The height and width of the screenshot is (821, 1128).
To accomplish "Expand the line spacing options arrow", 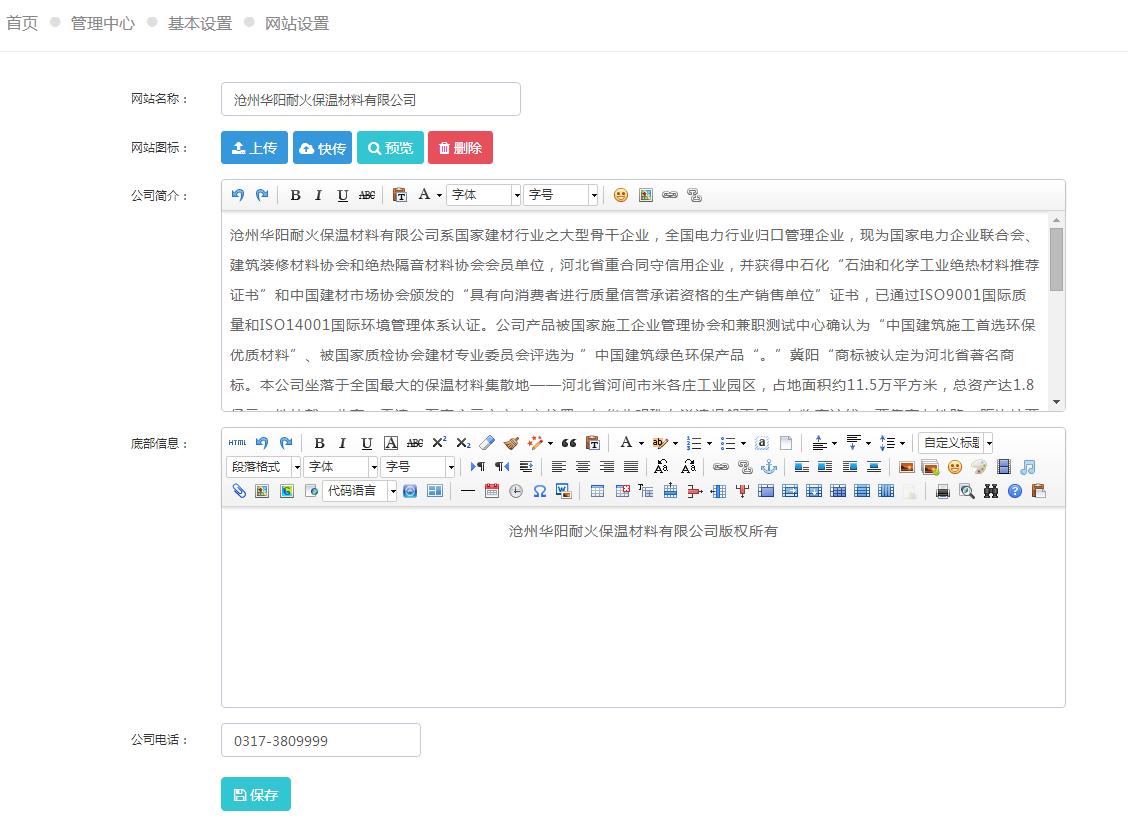I will coord(902,443).
